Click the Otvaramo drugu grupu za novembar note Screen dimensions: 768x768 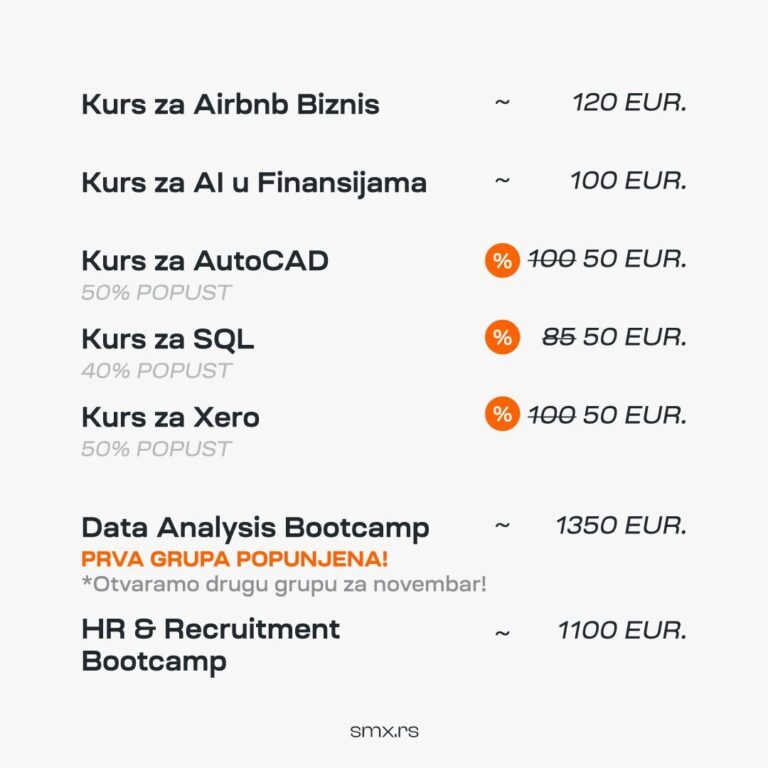[284, 583]
